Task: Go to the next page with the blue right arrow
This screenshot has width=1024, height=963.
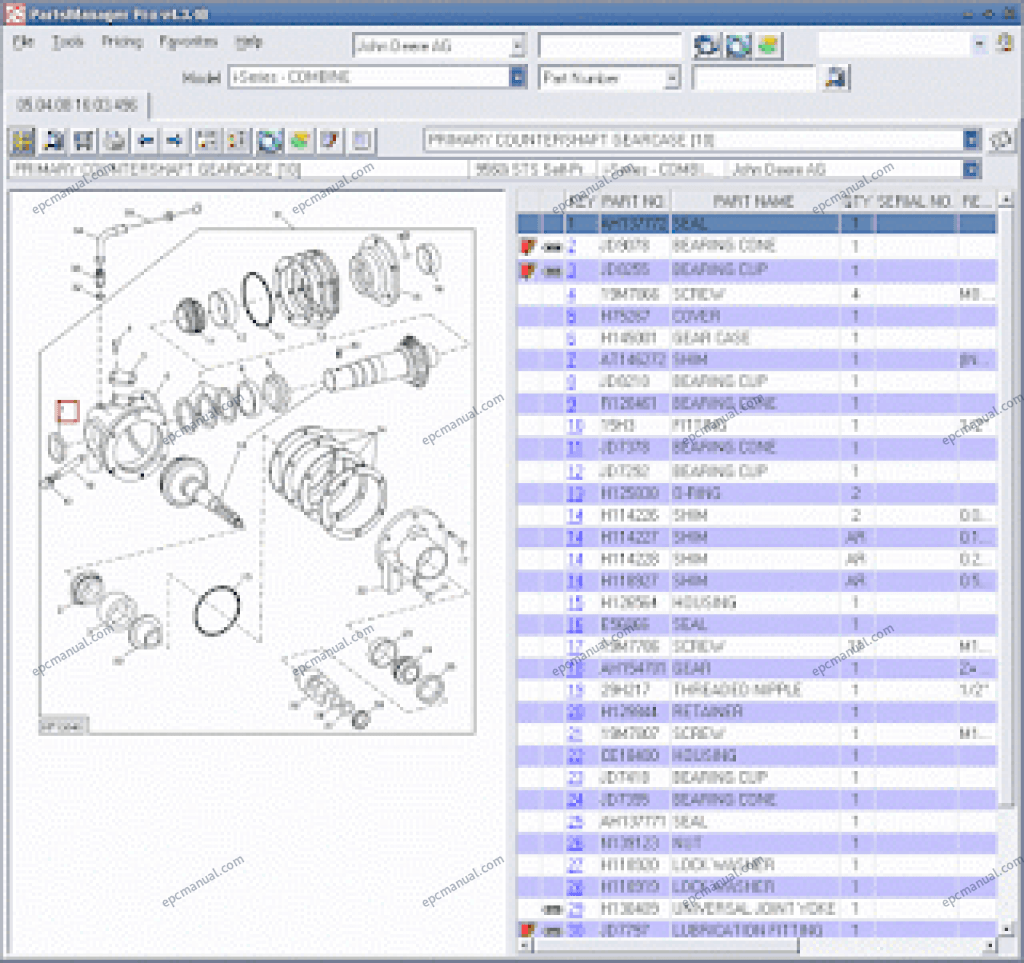Action: click(174, 140)
